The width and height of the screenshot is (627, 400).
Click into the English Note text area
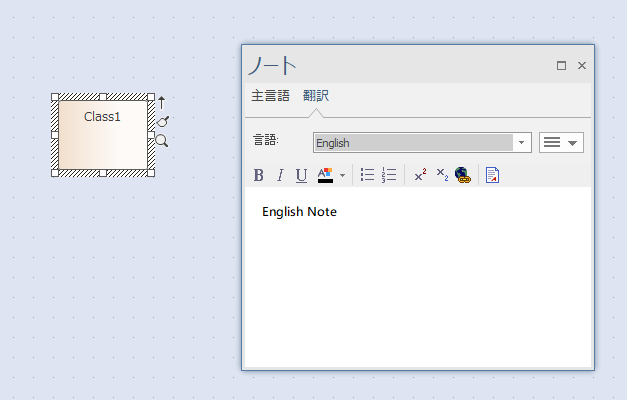pyautogui.click(x=418, y=277)
